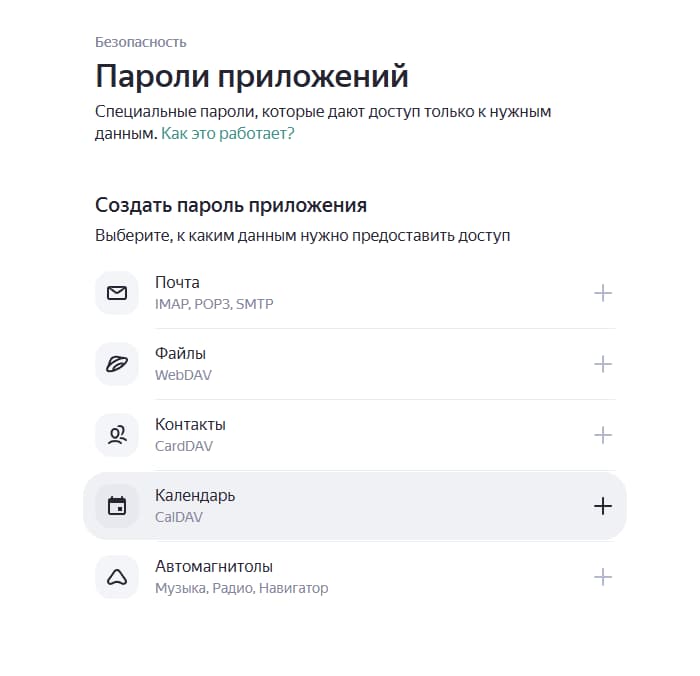
Task: Click the Files disk icon
Action: (x=117, y=364)
